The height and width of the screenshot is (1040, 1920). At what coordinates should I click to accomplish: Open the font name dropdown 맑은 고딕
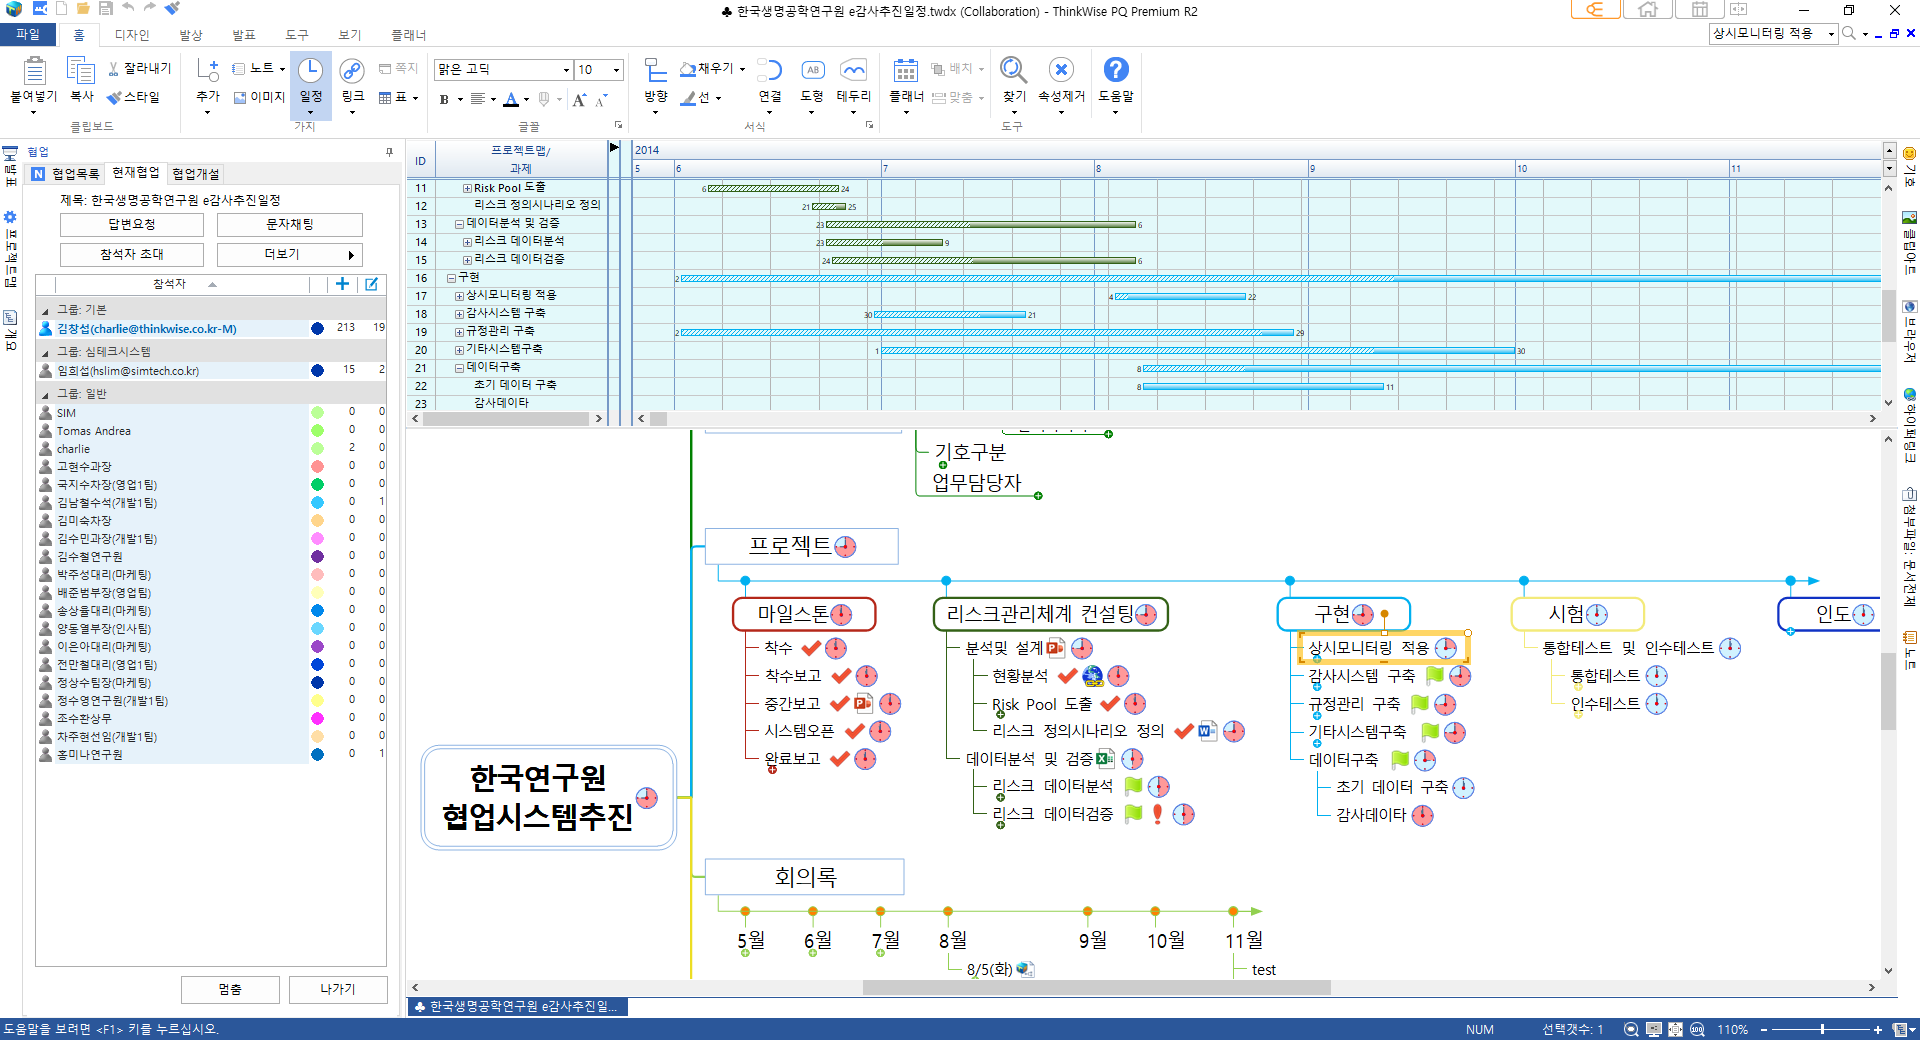coord(565,70)
